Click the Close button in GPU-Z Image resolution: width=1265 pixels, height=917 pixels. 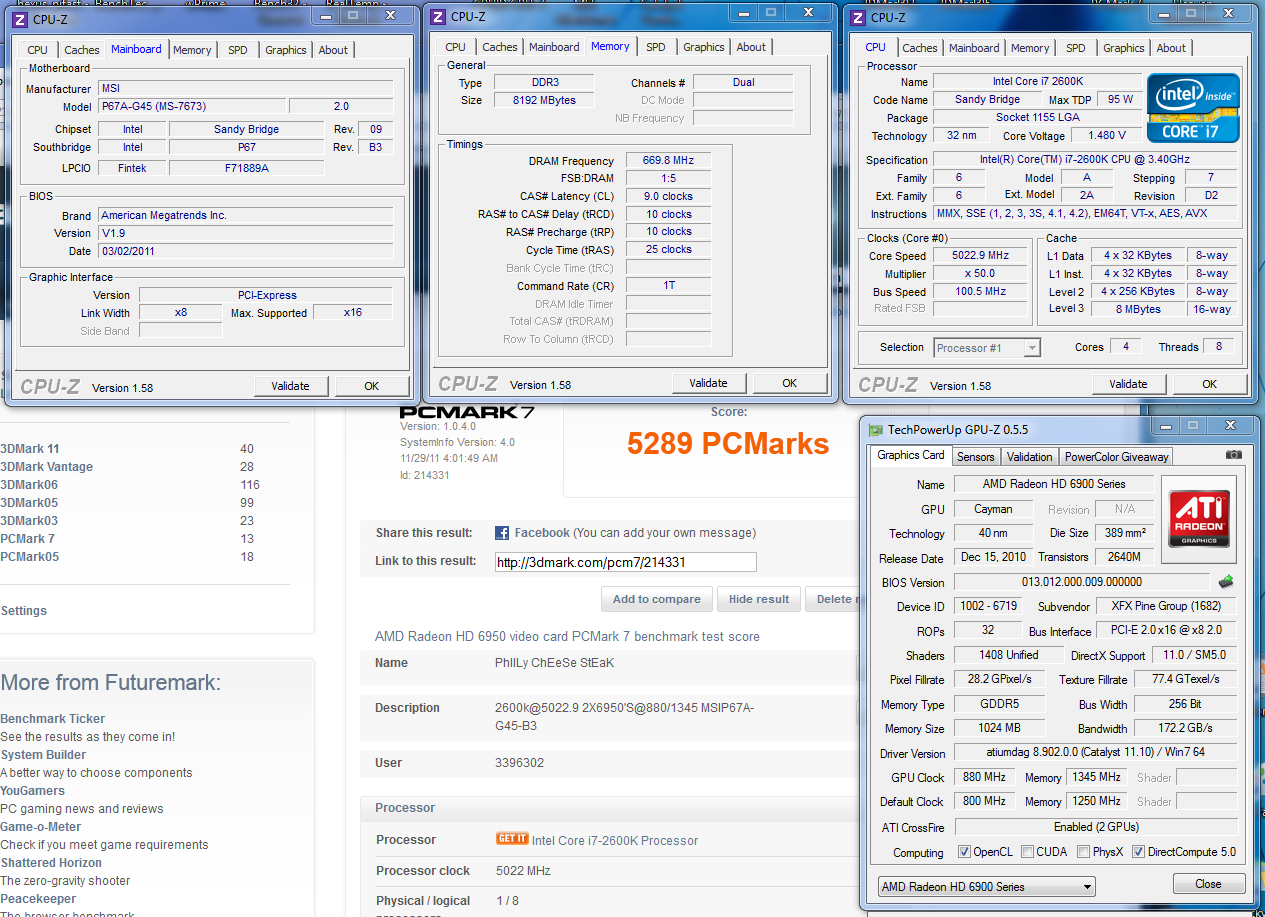tap(1208, 884)
